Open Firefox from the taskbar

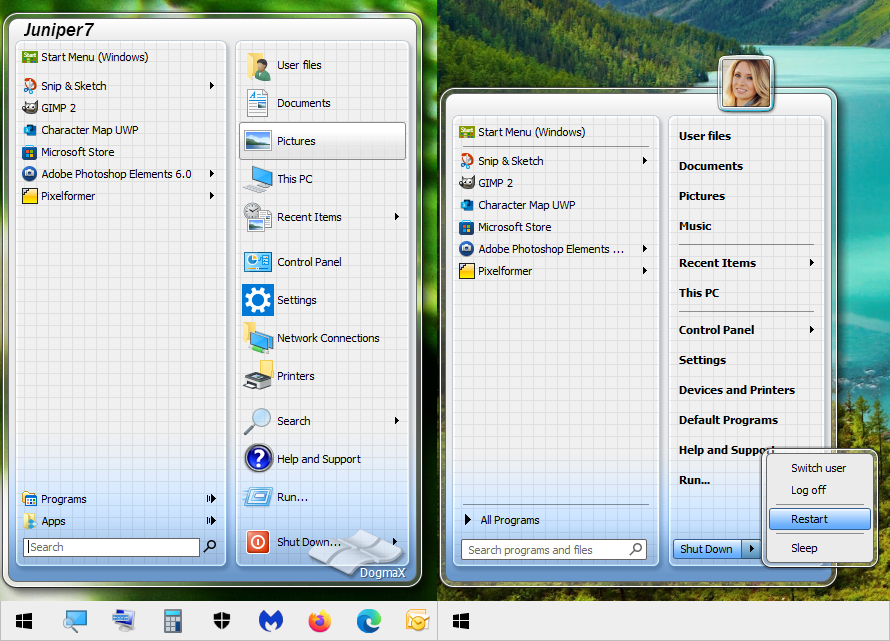point(320,621)
